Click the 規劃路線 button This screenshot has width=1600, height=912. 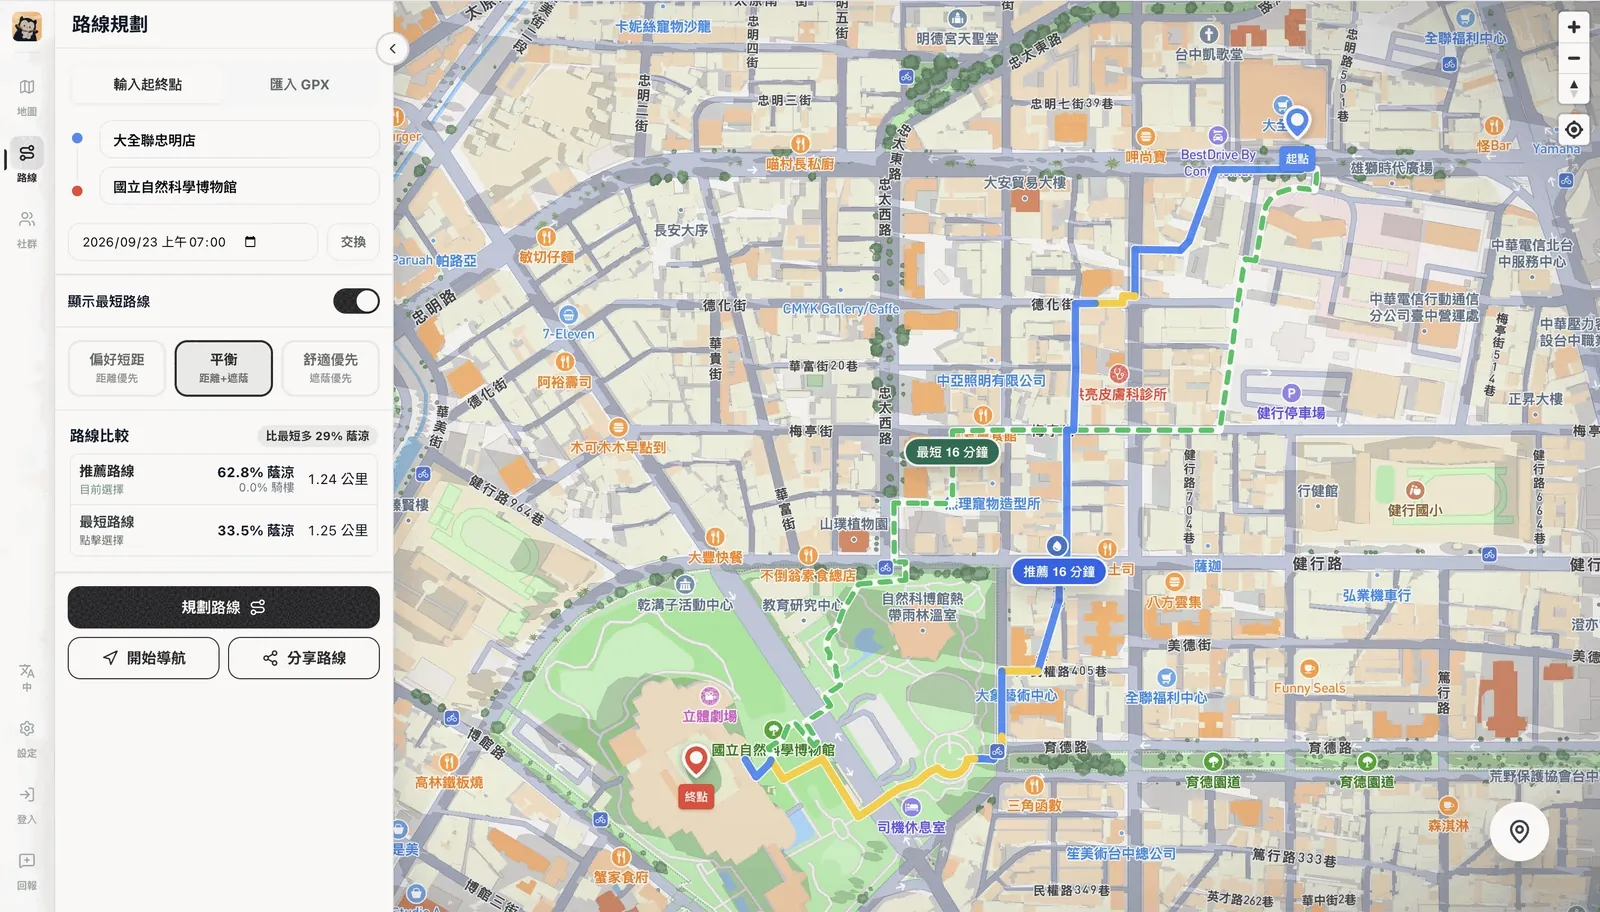pos(224,607)
